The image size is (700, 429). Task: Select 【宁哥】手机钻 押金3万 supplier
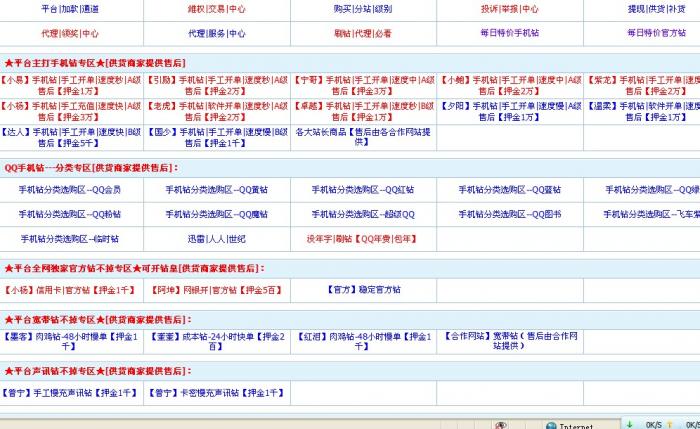click(x=363, y=85)
